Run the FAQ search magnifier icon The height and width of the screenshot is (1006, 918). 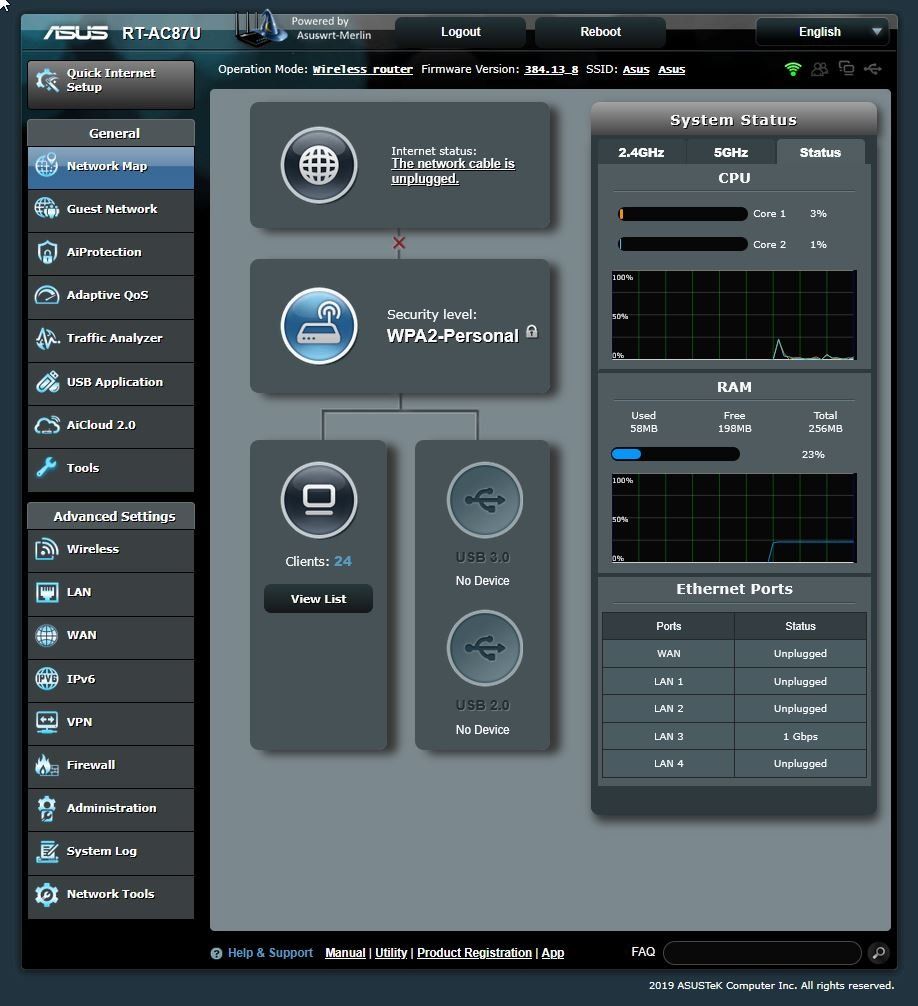tap(879, 953)
